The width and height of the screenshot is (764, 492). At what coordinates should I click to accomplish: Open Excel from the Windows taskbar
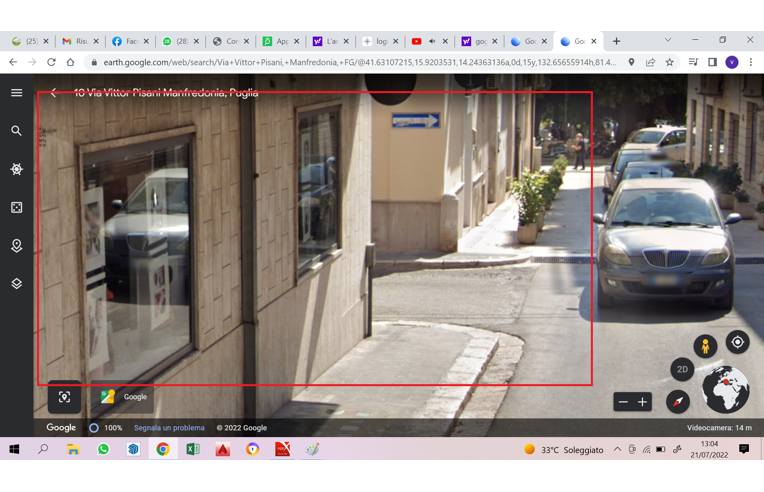click(192, 450)
